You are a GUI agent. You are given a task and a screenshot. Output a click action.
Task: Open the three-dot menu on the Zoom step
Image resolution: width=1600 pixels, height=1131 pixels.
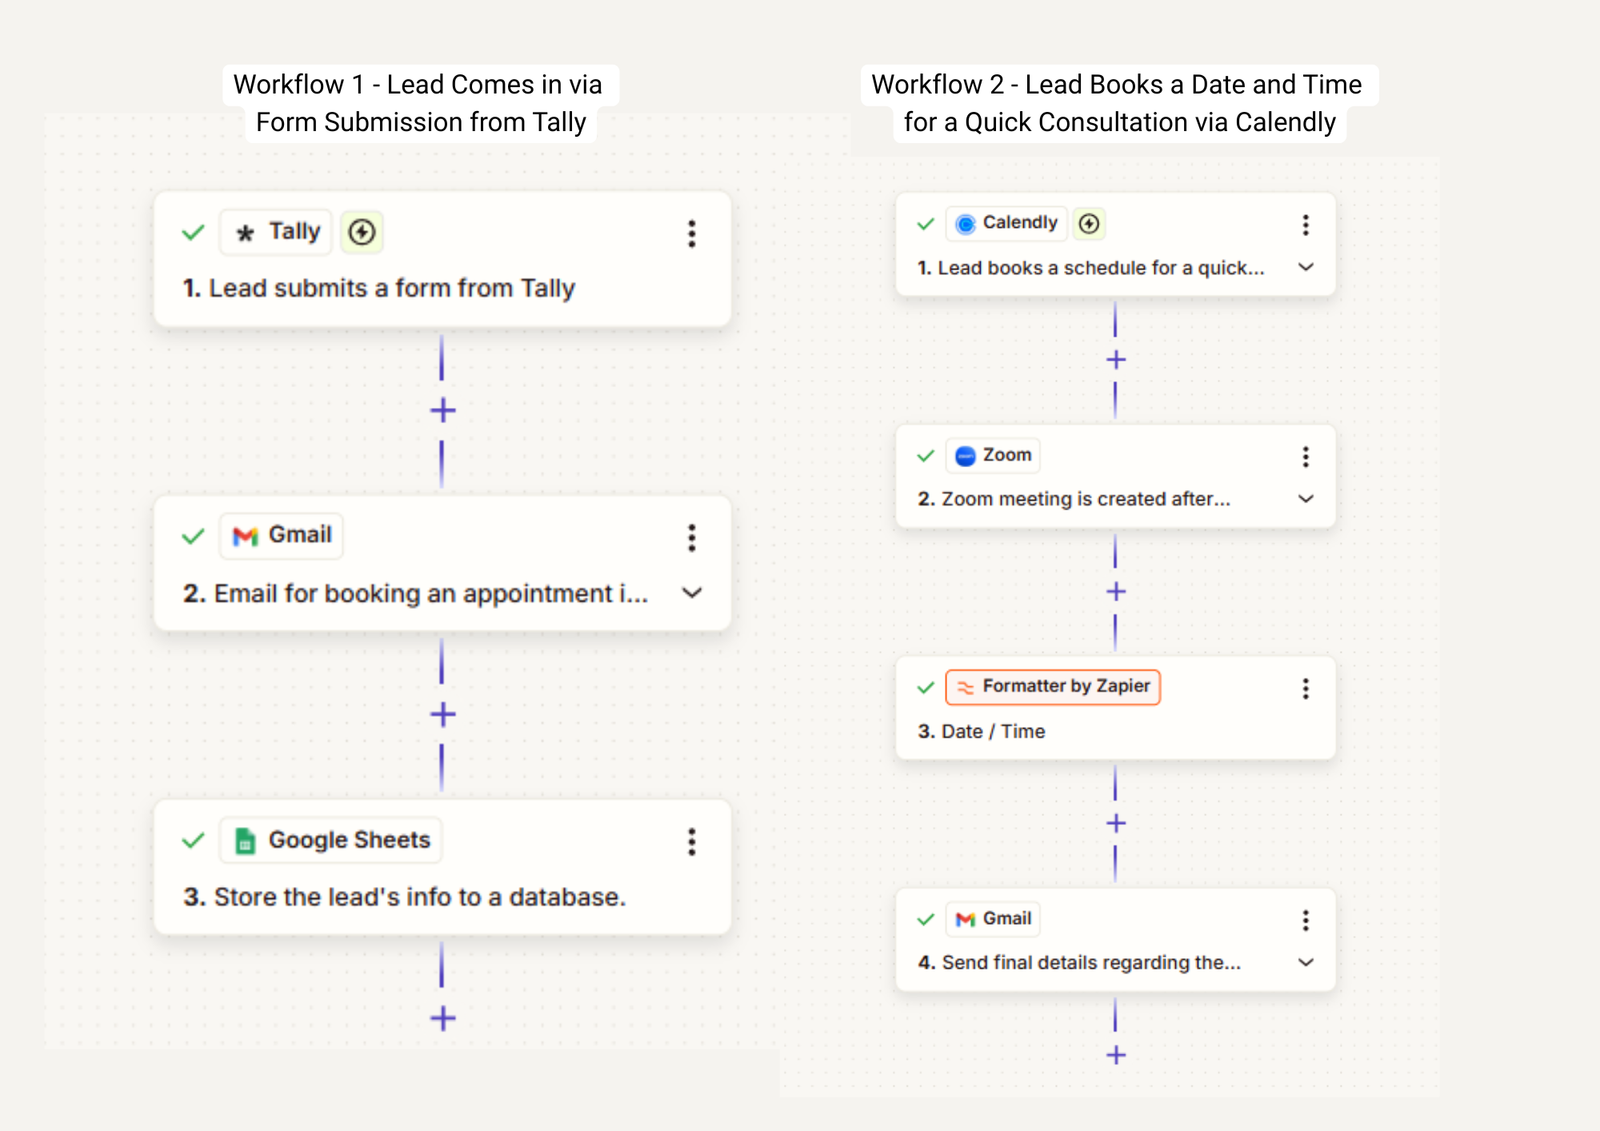pos(1305,457)
